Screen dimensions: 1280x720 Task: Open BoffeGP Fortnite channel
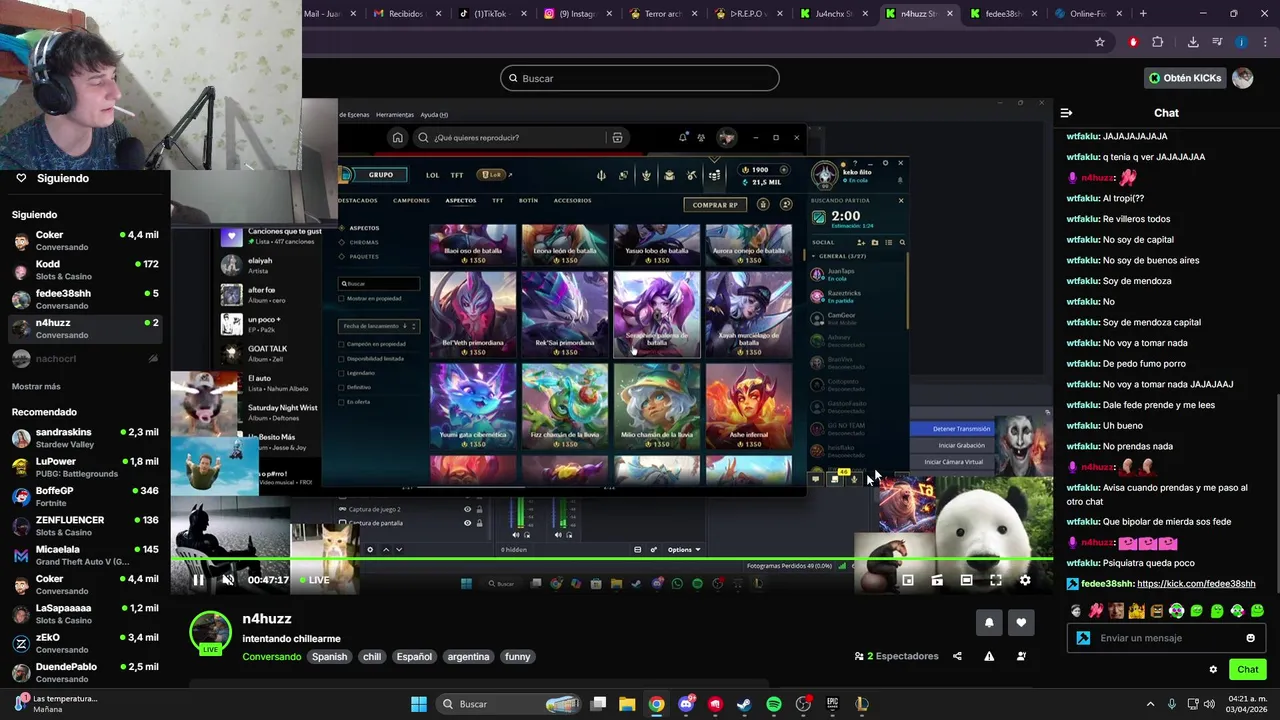(85, 496)
